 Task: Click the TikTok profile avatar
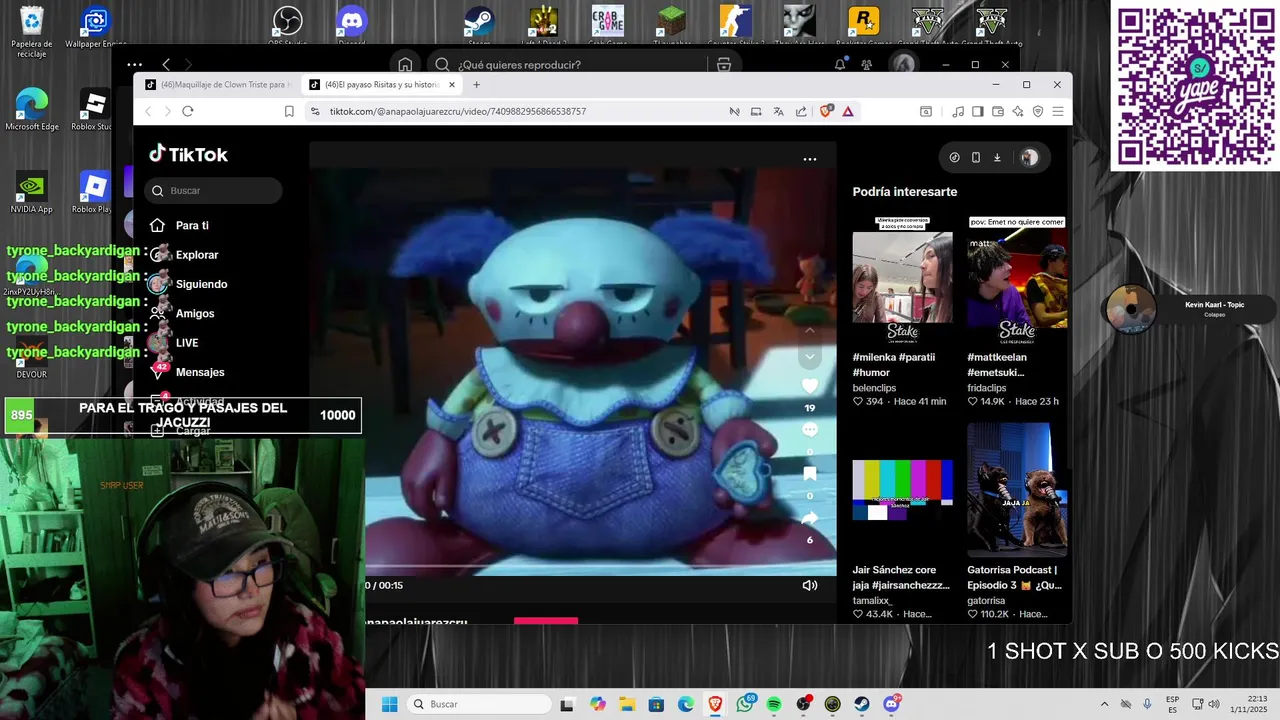pos(1029,157)
